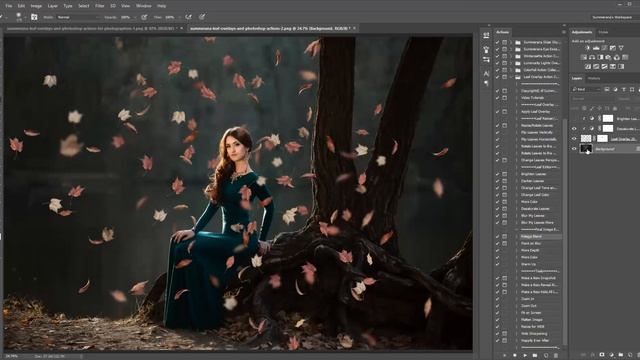
Task: Toggle pressure for opacity icon
Action: (x=144, y=17)
